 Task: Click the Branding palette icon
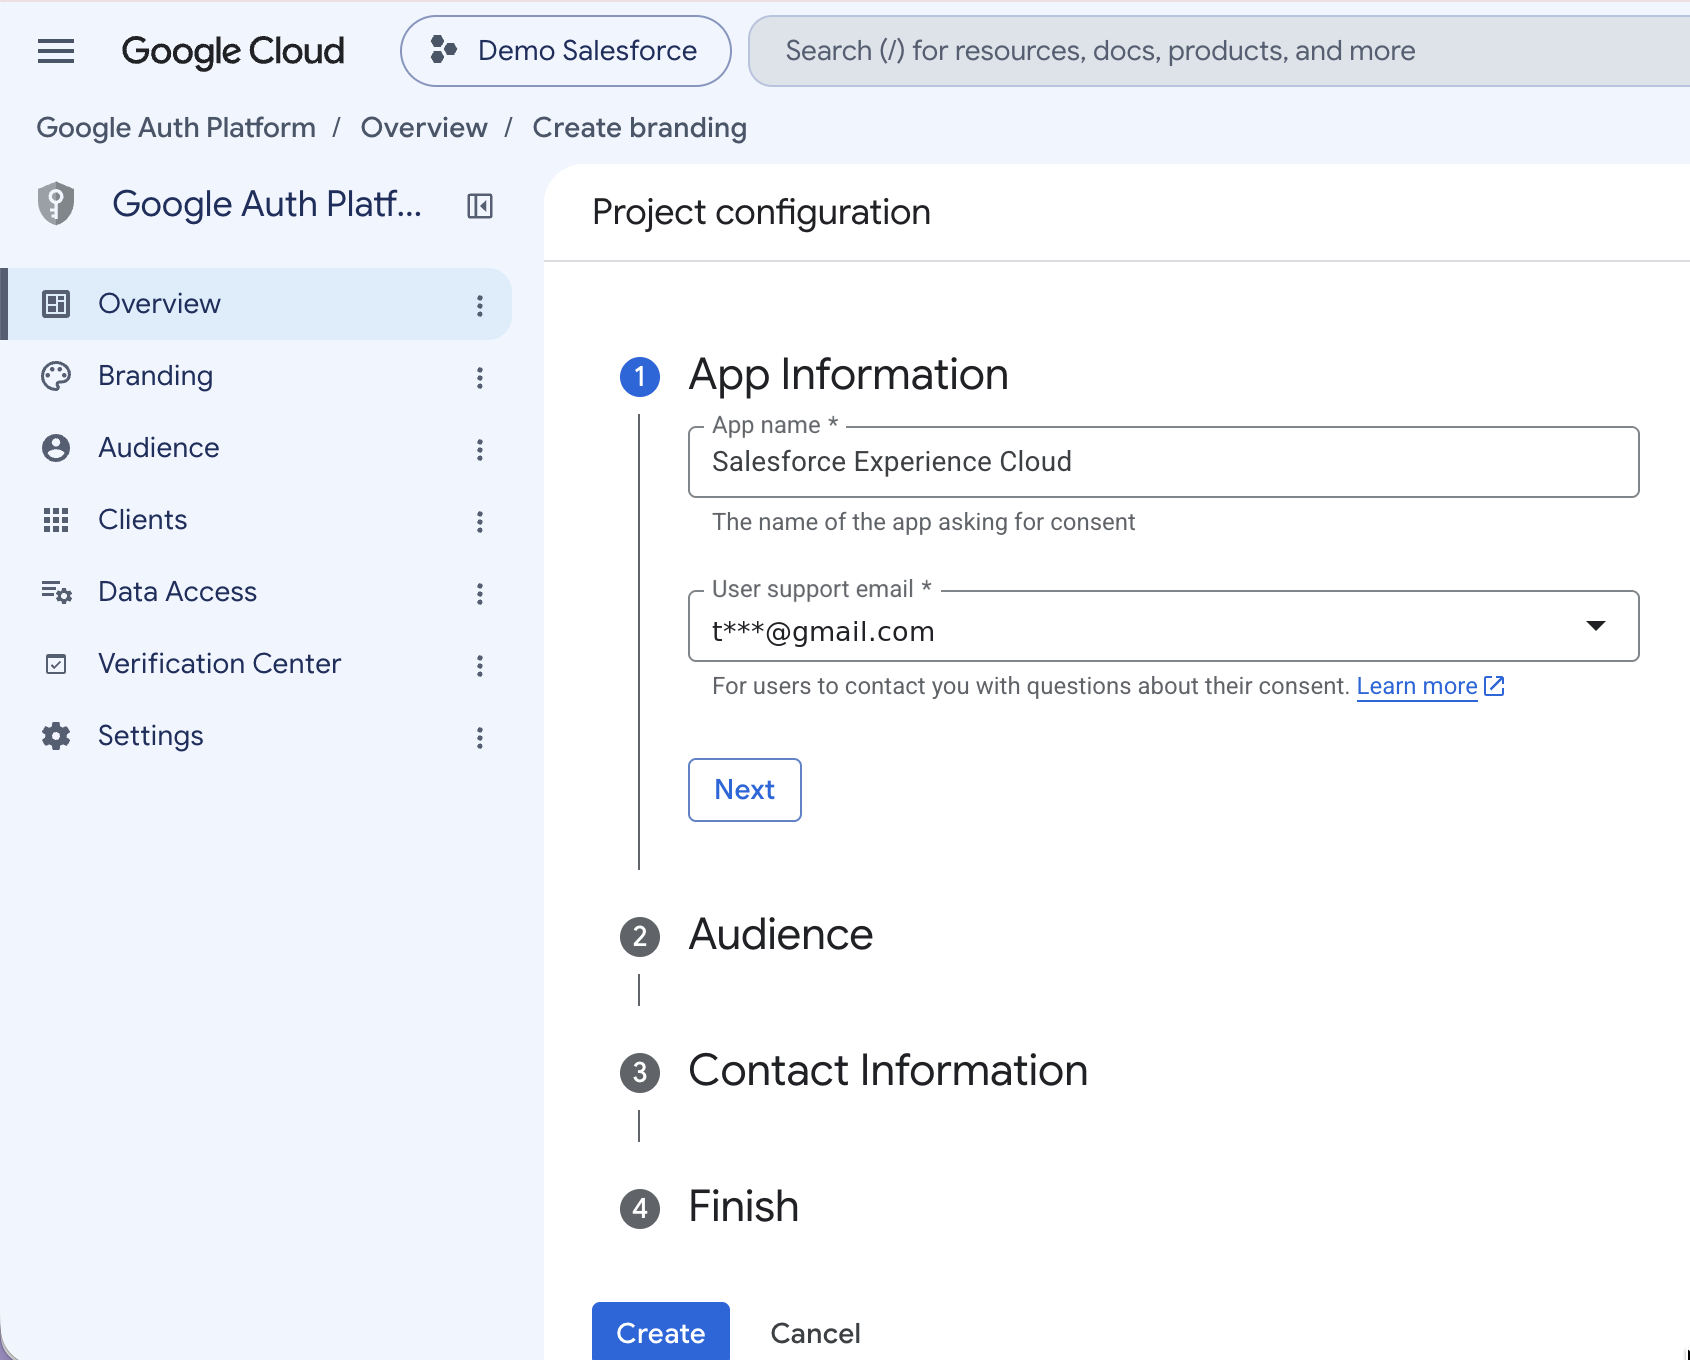click(x=56, y=376)
